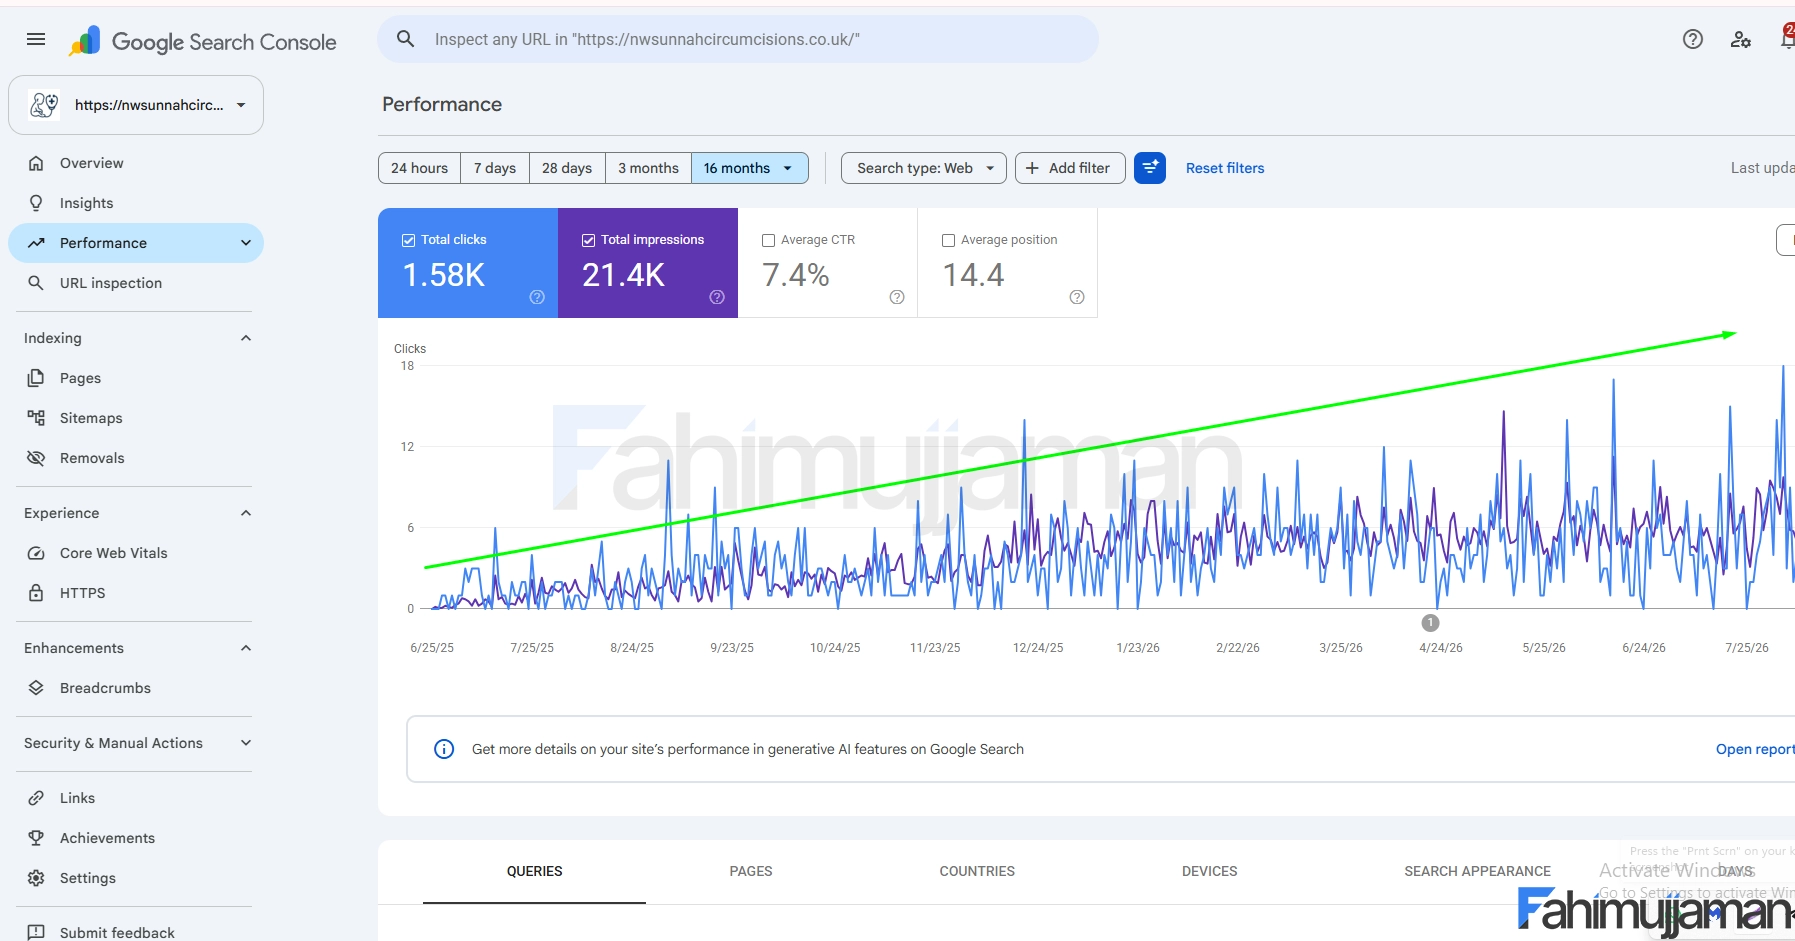Open the 16 months date range dropdown
This screenshot has height=941, width=1795.
point(750,168)
